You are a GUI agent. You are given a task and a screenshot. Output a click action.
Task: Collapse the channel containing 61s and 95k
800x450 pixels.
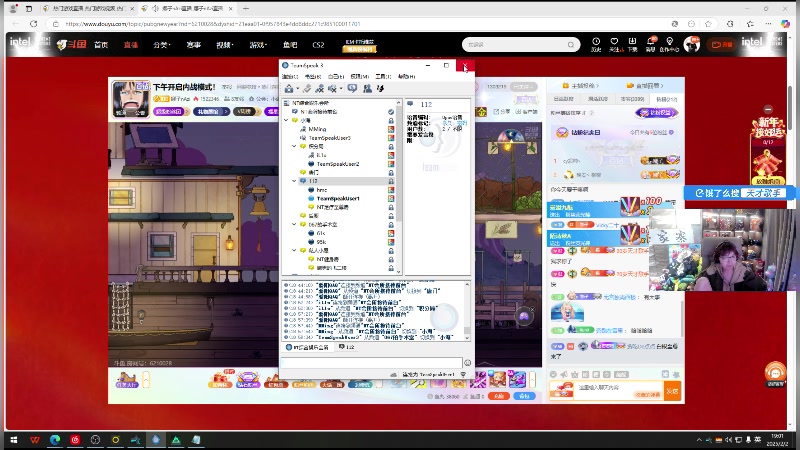pyautogui.click(x=294, y=224)
